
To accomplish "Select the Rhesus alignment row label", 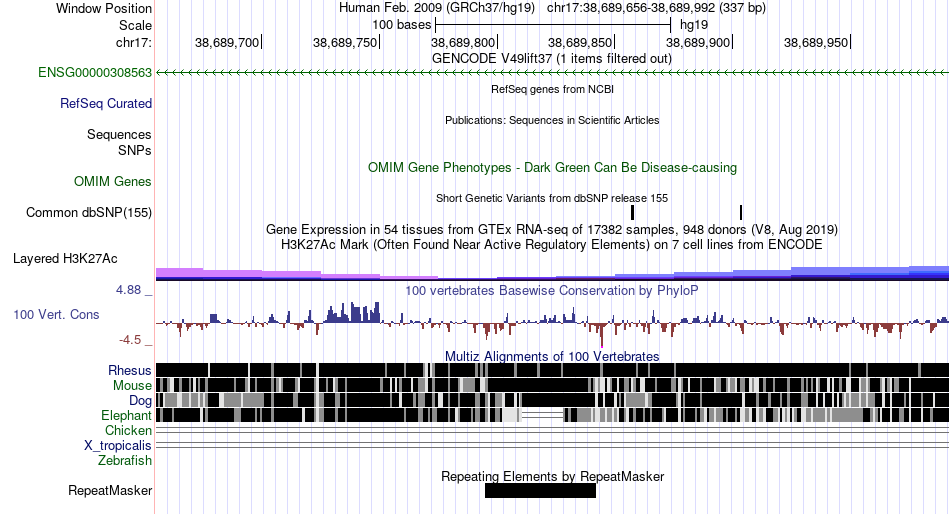I will pyautogui.click(x=130, y=370).
